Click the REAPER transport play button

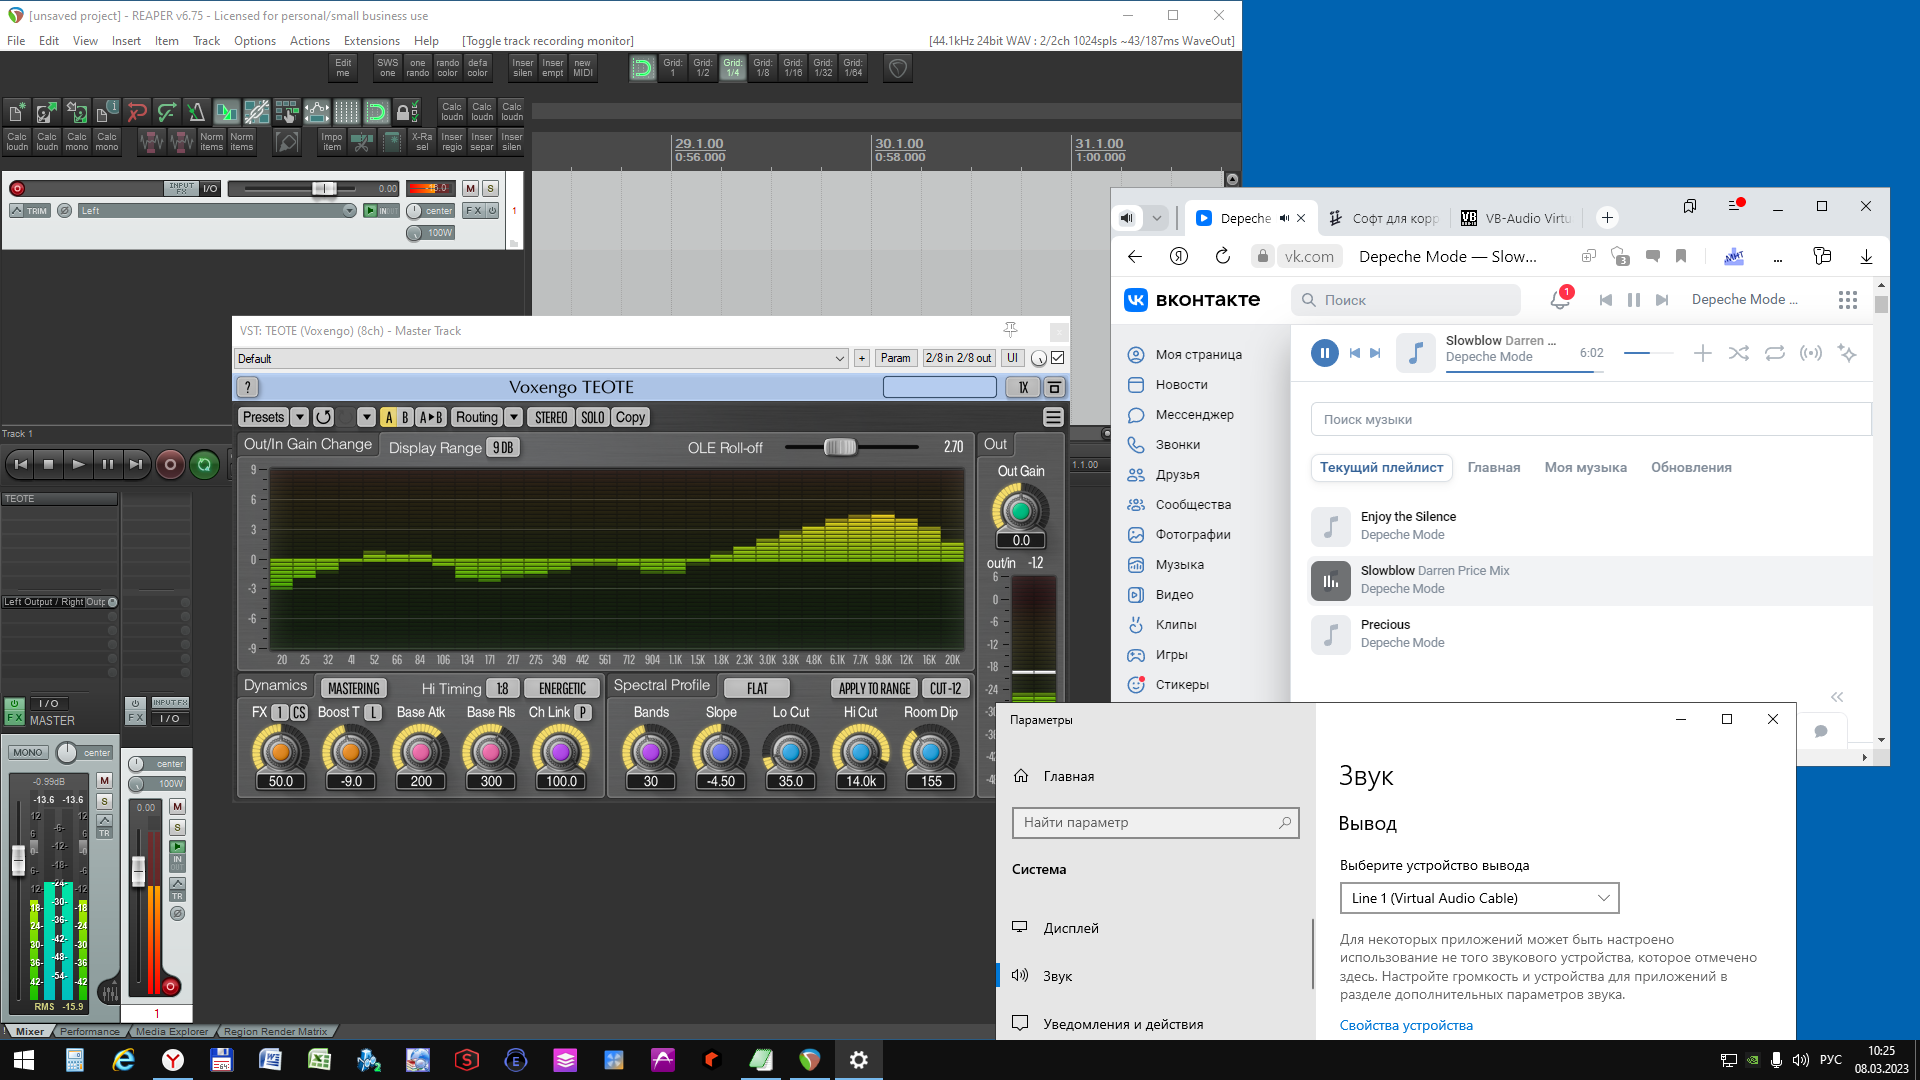[78, 464]
